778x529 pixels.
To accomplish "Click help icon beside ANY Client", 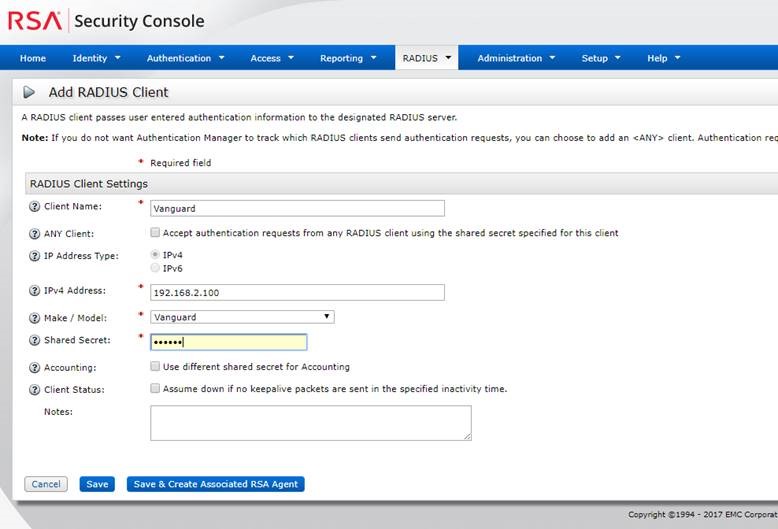I will [34, 233].
